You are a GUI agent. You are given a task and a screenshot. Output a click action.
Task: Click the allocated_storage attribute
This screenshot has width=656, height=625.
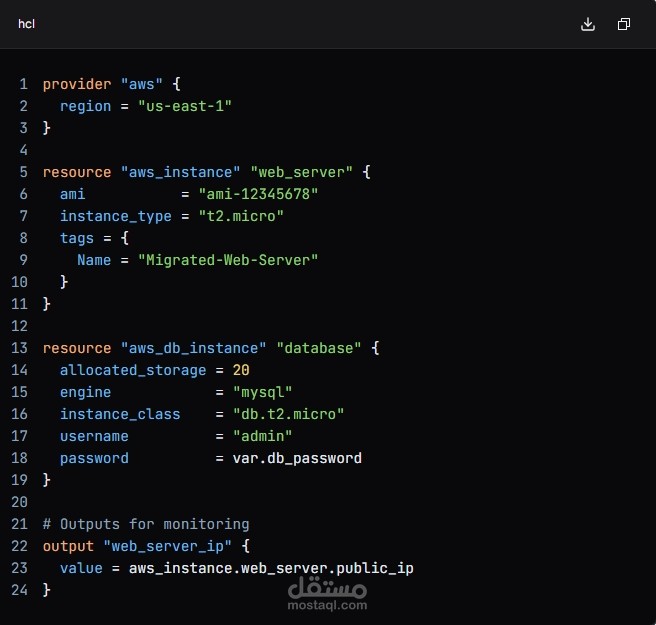(x=133, y=370)
